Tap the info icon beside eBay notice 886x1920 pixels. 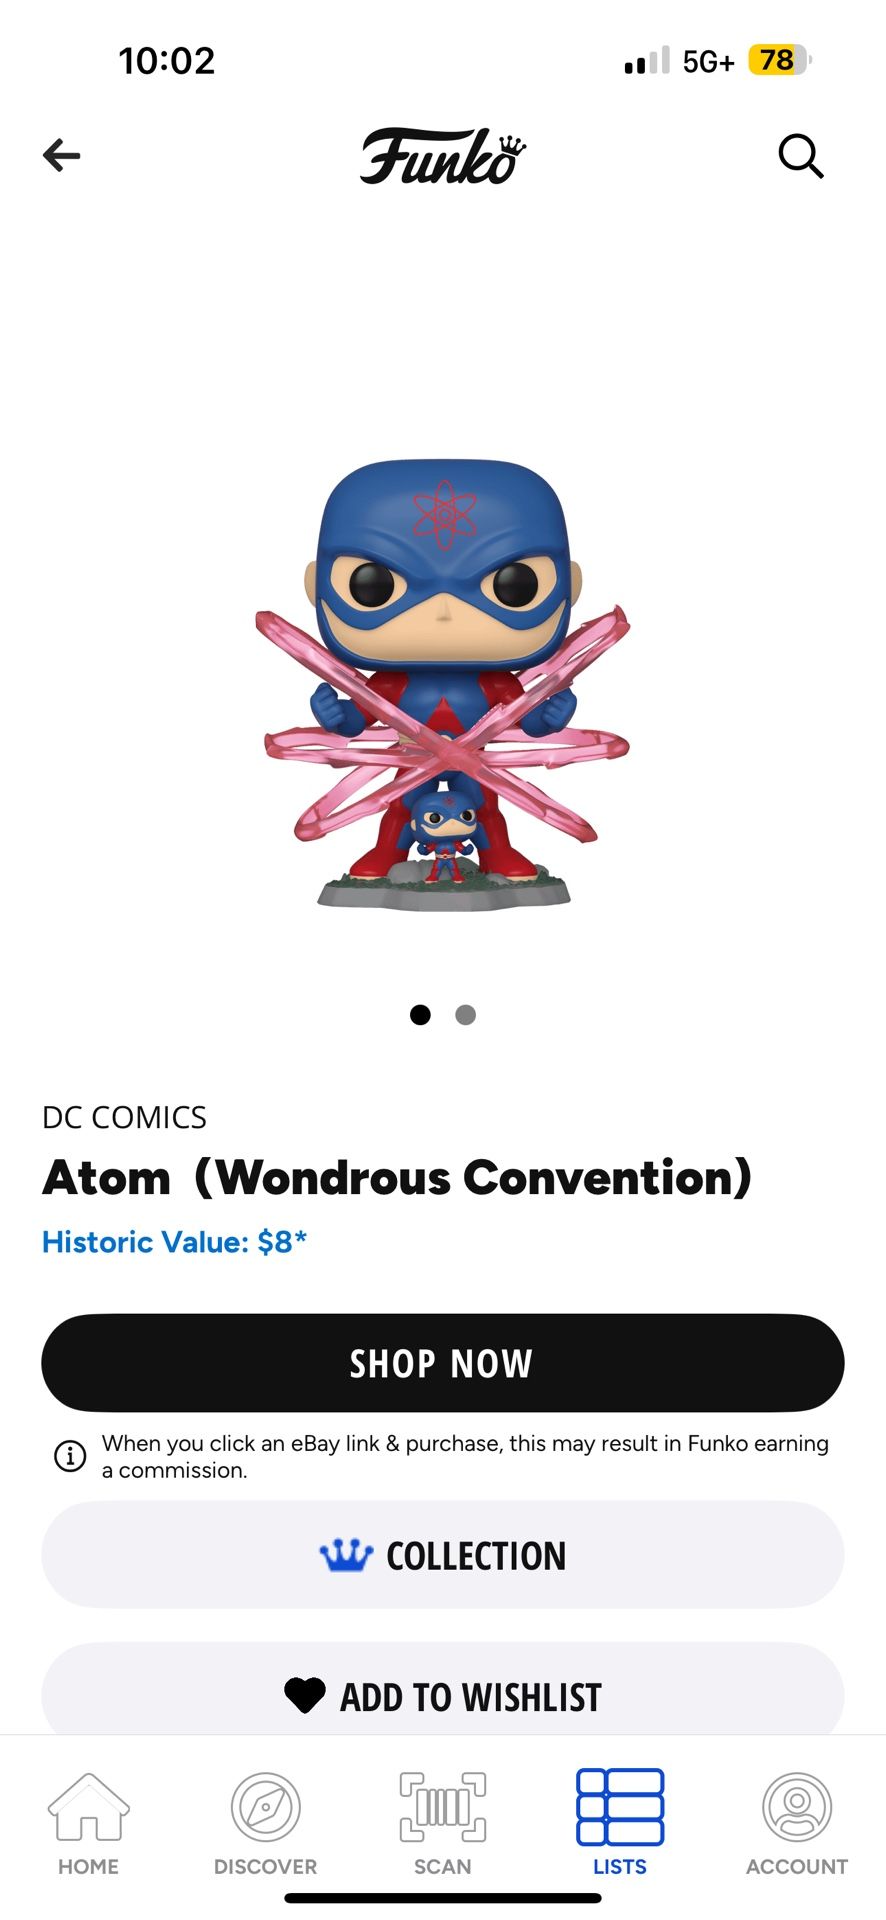[70, 1456]
